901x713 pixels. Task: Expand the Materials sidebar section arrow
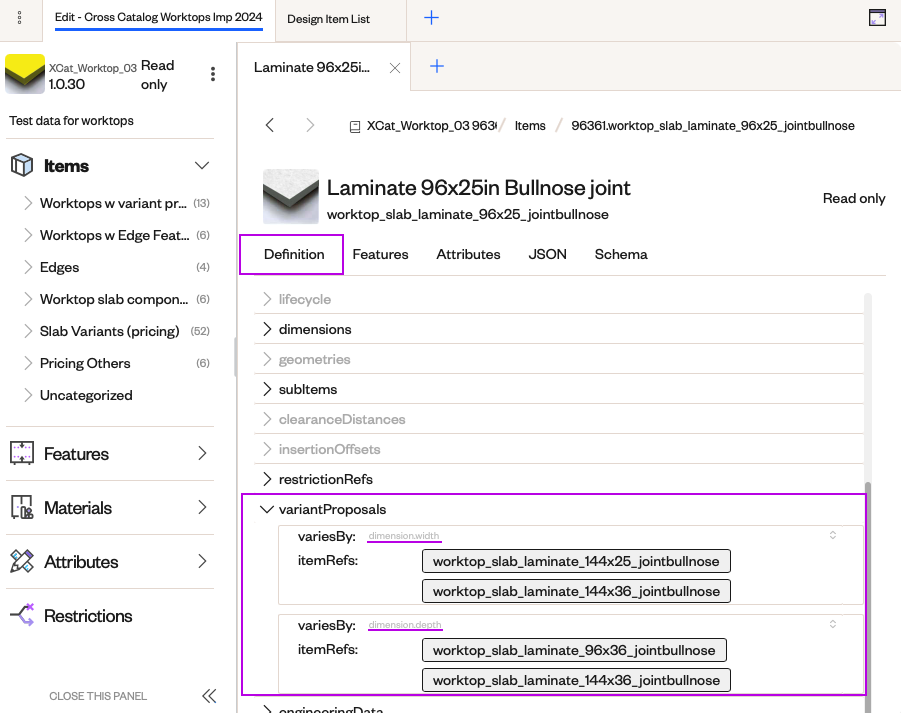[202, 507]
